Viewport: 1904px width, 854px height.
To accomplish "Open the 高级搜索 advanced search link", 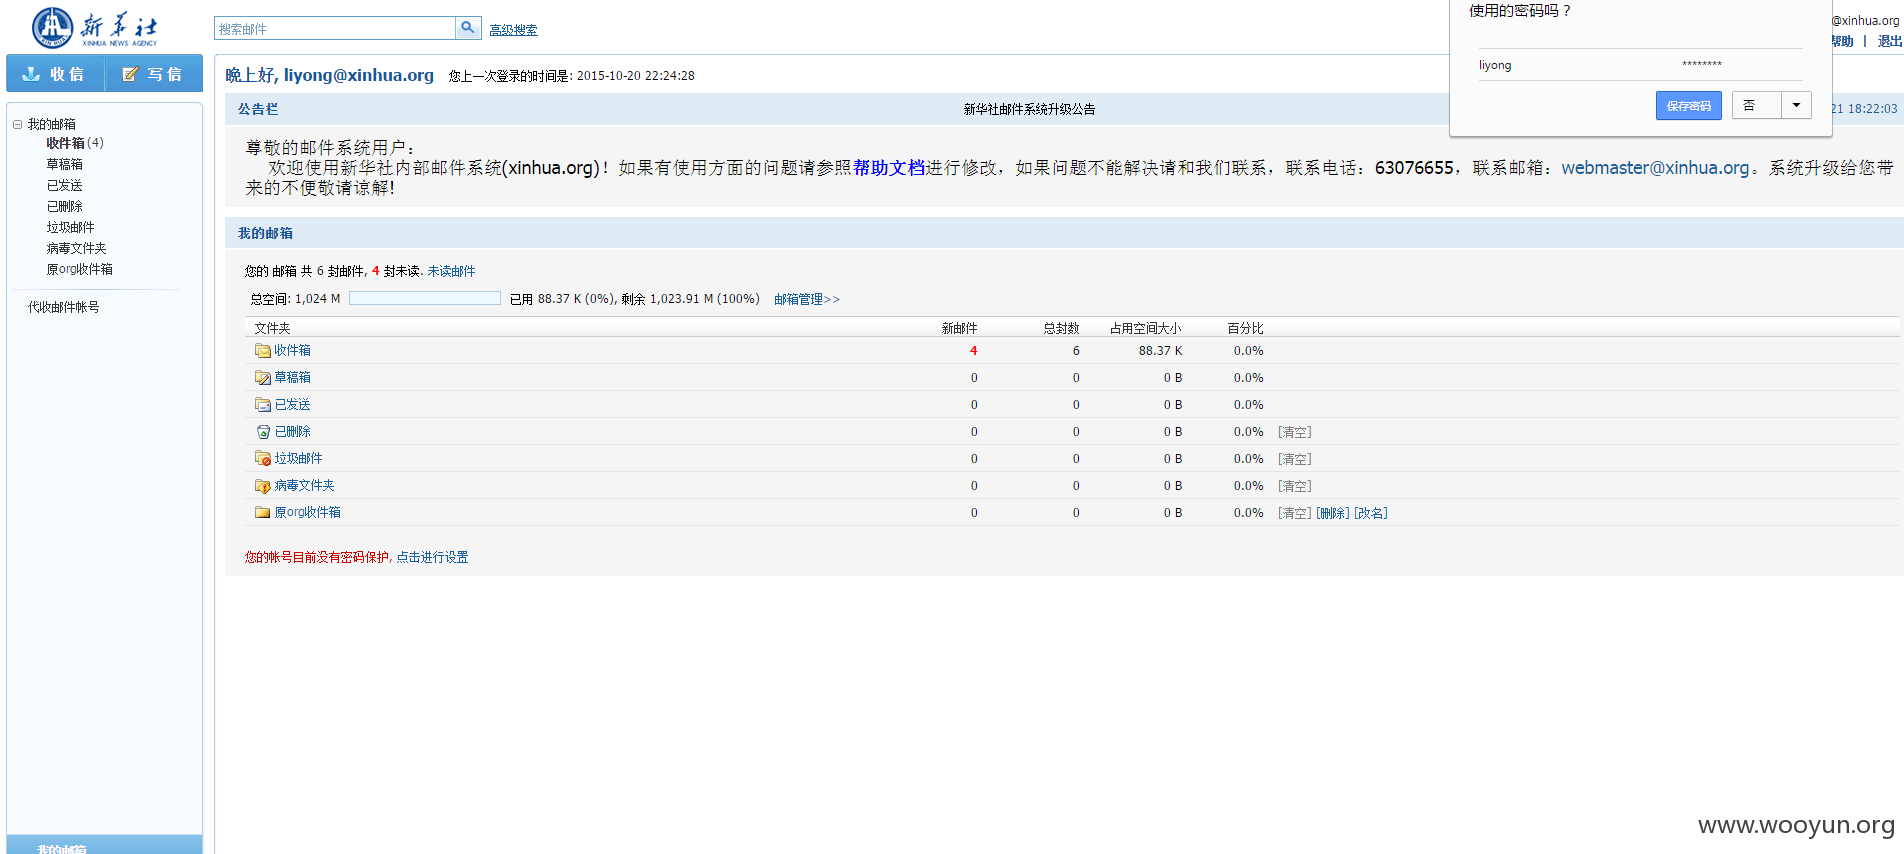I will pyautogui.click(x=513, y=30).
